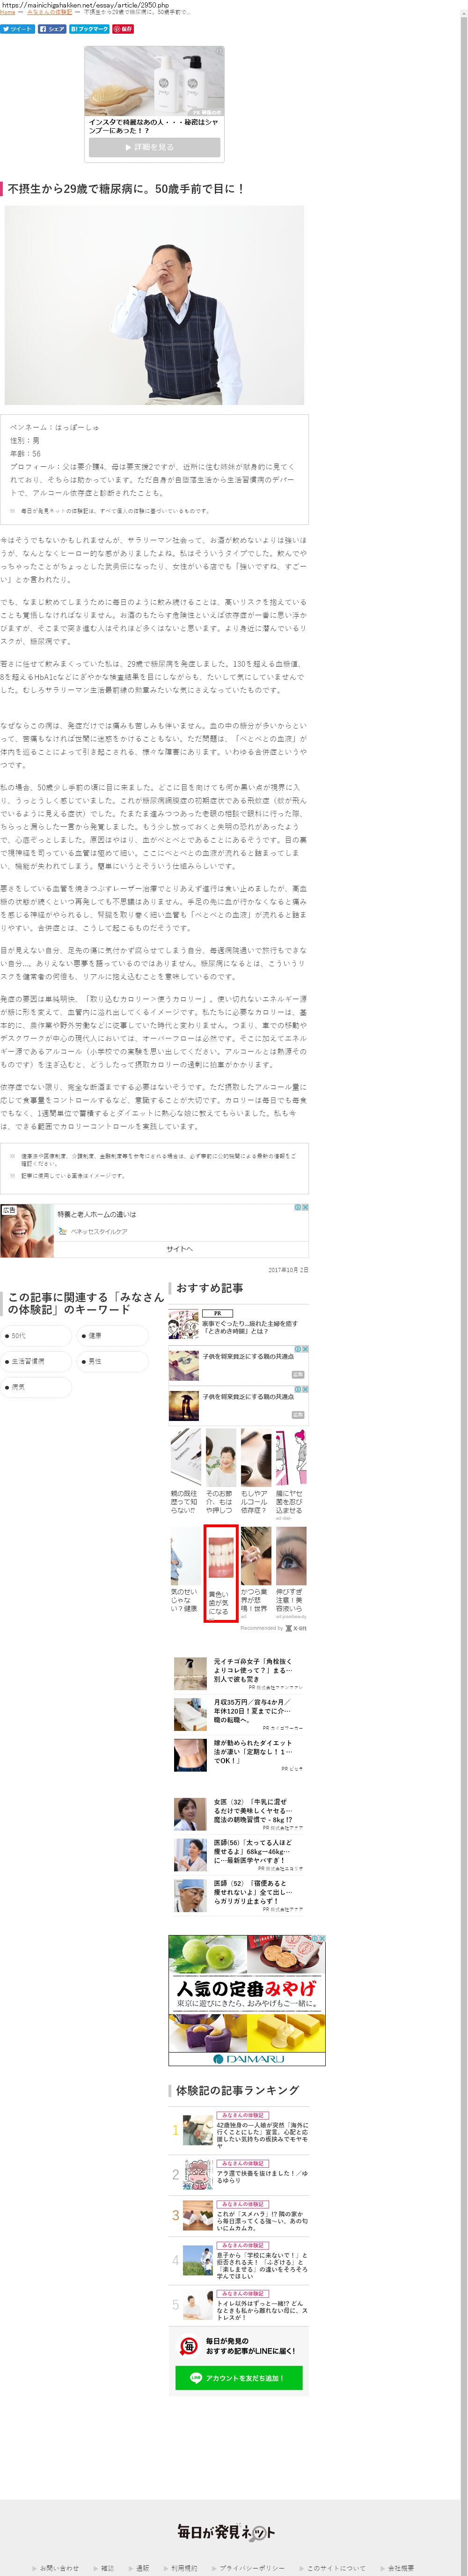
Task: Open the 病気 keyword tag
Action: click(x=36, y=1387)
